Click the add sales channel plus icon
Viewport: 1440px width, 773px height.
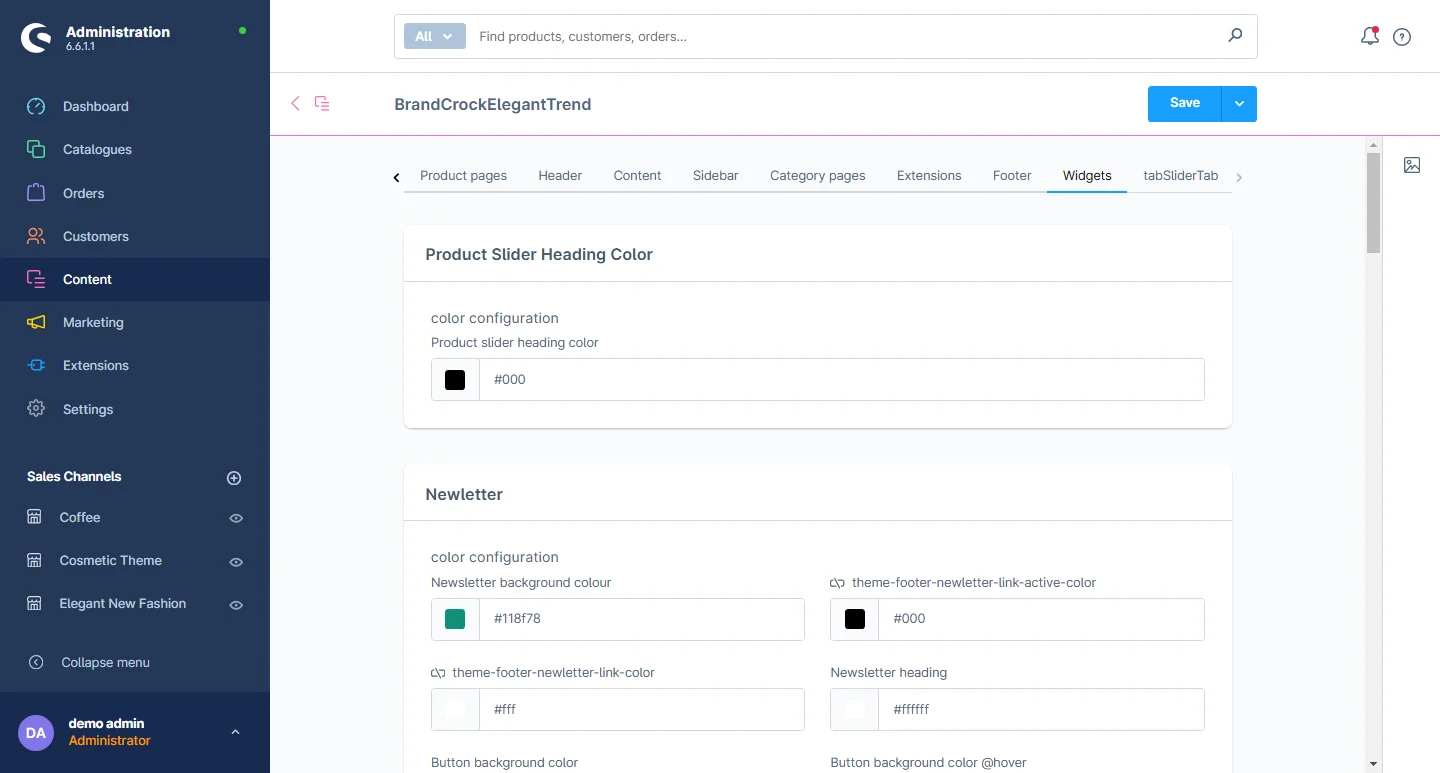(x=234, y=478)
